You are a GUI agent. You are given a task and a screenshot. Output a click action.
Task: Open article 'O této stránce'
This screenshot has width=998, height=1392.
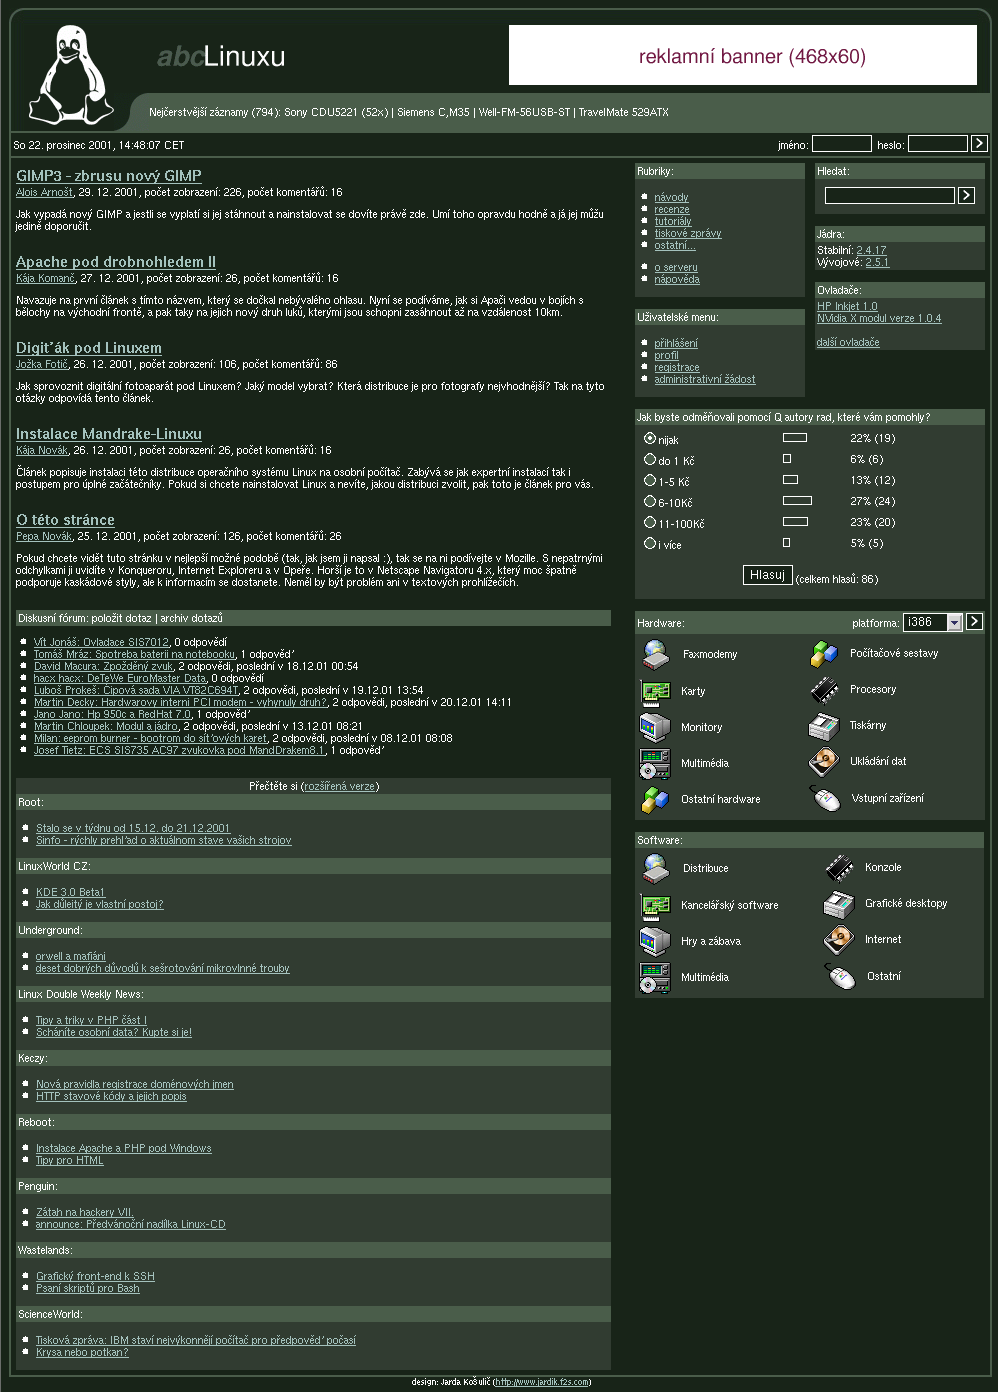pyautogui.click(x=65, y=520)
